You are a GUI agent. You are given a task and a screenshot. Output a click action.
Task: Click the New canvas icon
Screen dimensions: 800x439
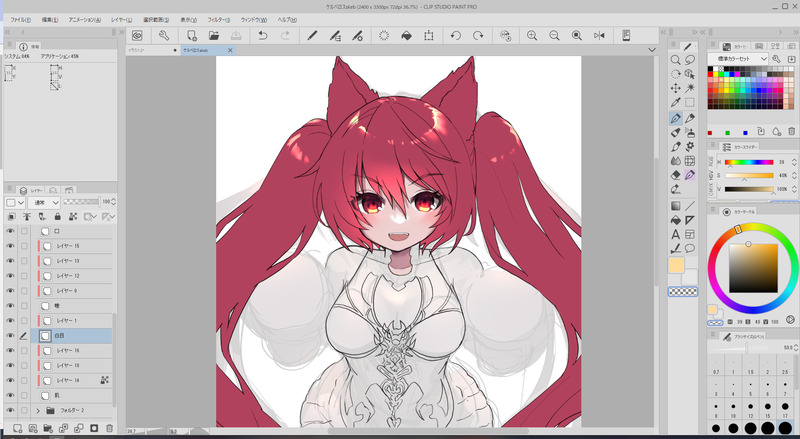coord(191,35)
